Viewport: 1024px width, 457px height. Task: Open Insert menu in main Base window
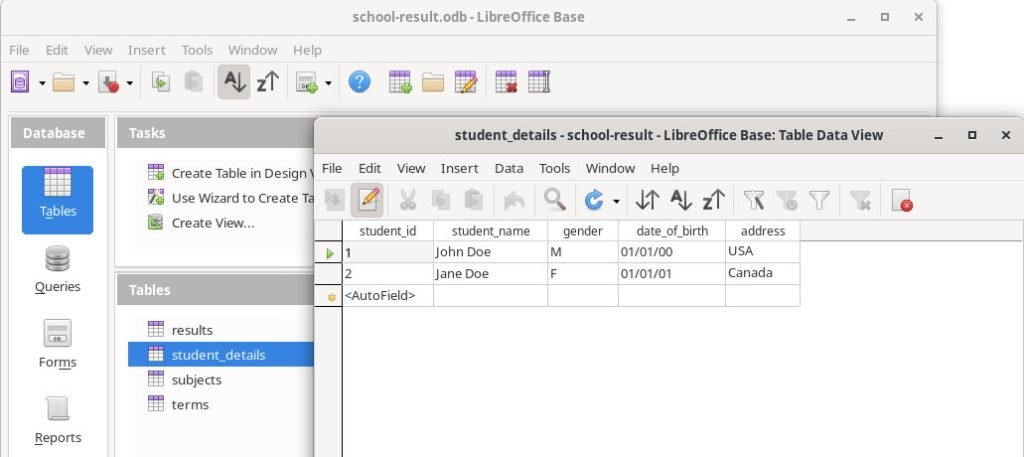(147, 50)
